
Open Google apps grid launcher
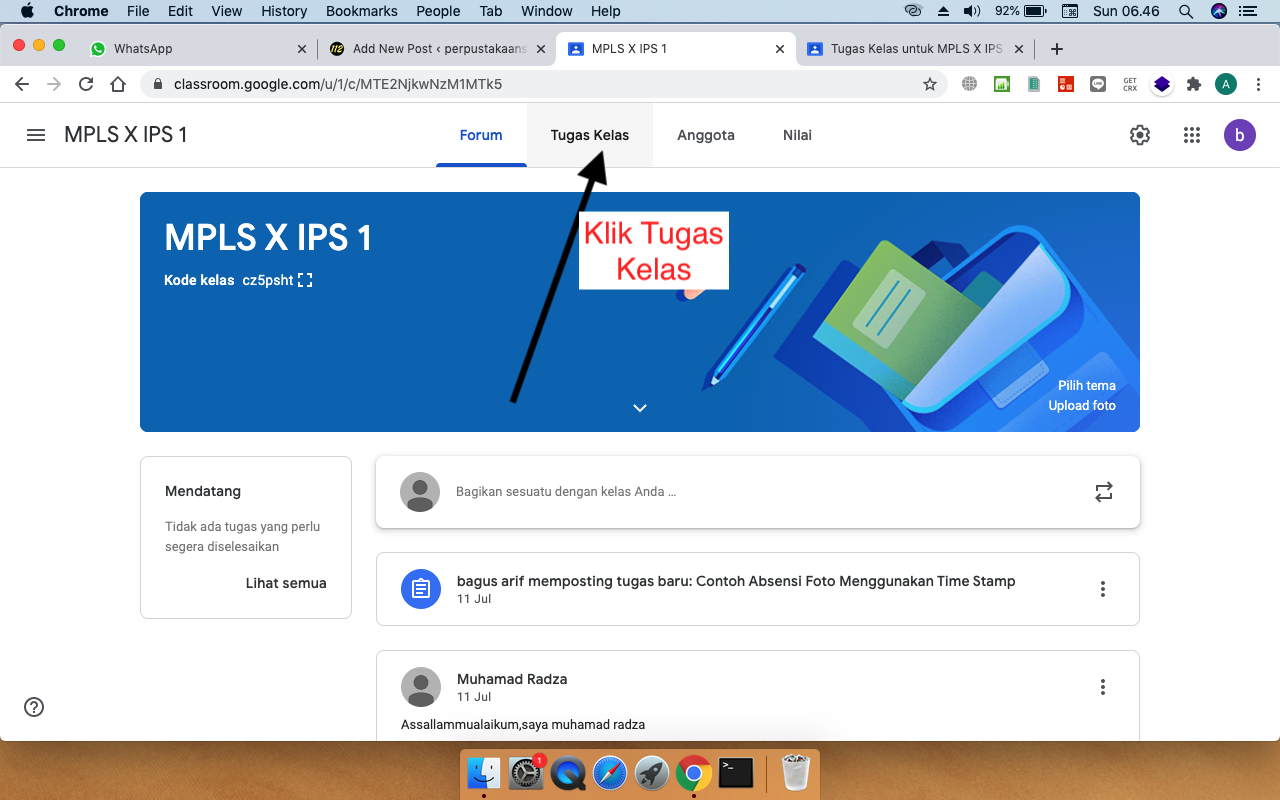point(1191,135)
